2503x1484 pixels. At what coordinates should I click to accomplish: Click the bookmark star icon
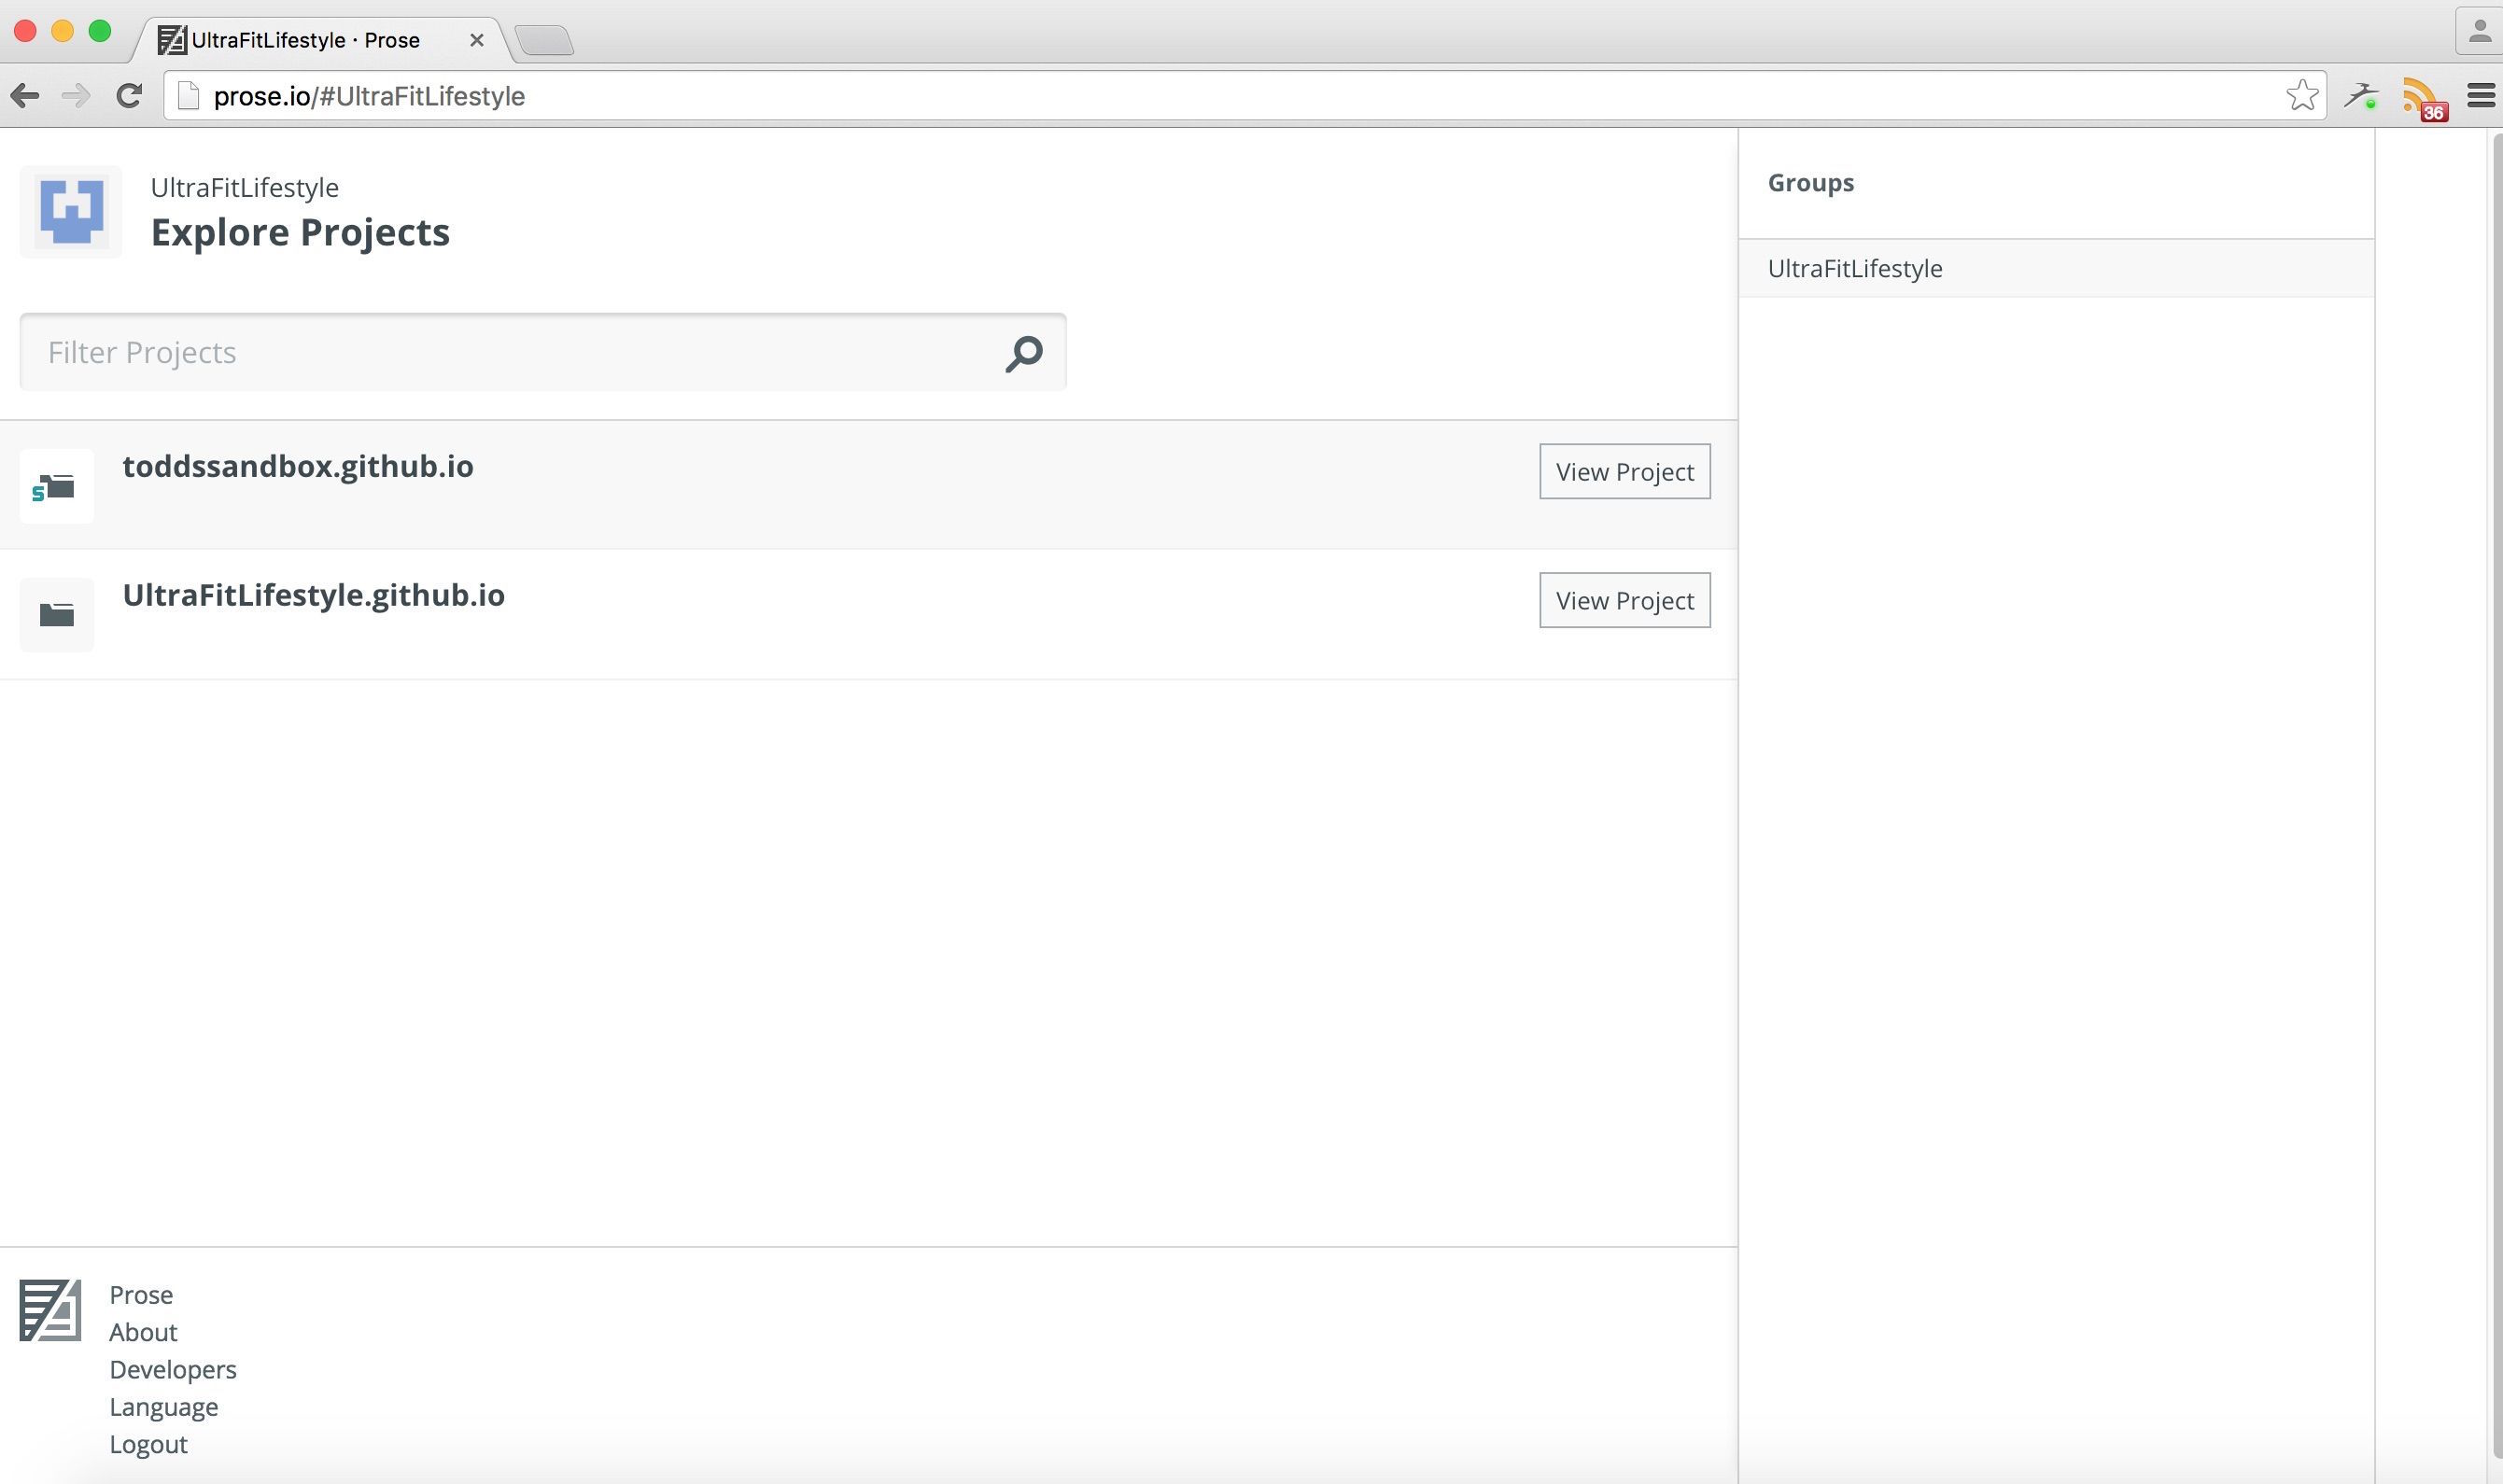2301,96
